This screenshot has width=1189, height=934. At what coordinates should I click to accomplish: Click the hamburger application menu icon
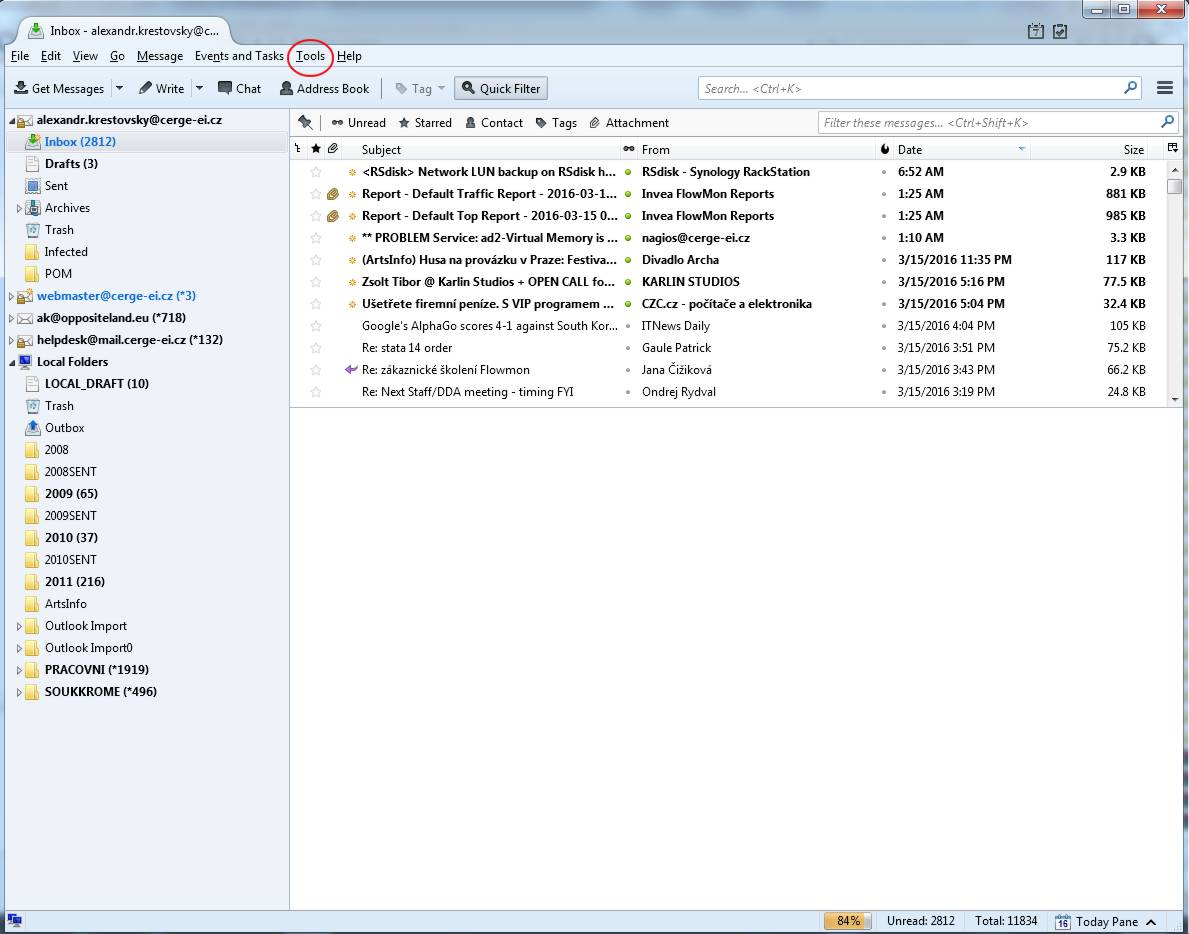[x=1164, y=88]
